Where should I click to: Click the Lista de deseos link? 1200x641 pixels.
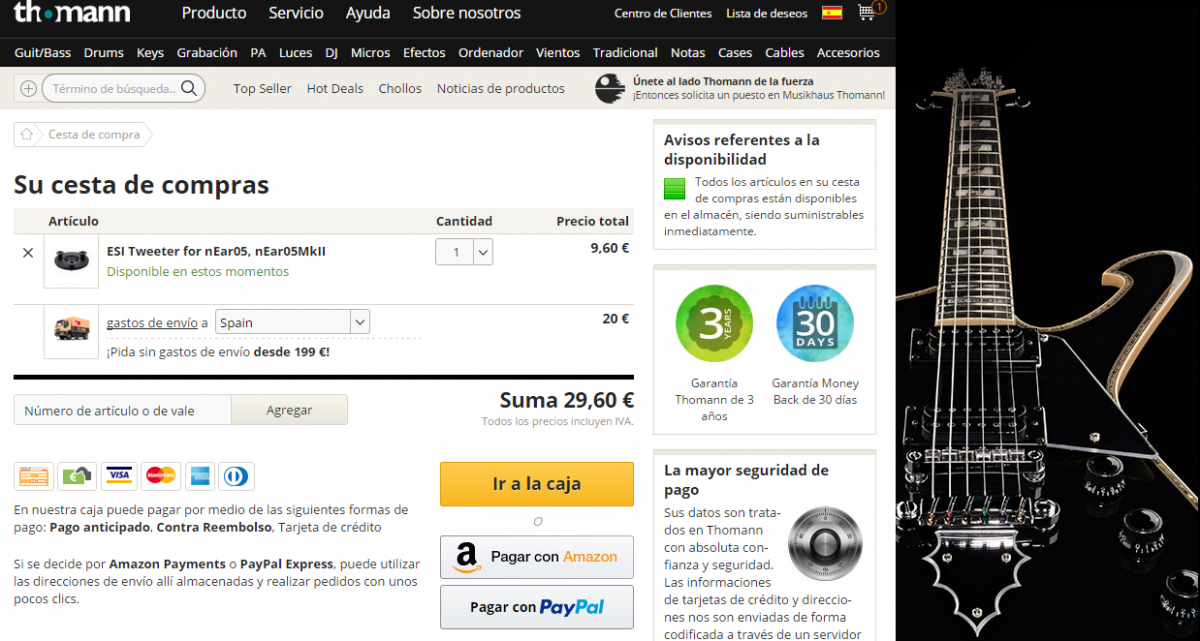pos(768,14)
